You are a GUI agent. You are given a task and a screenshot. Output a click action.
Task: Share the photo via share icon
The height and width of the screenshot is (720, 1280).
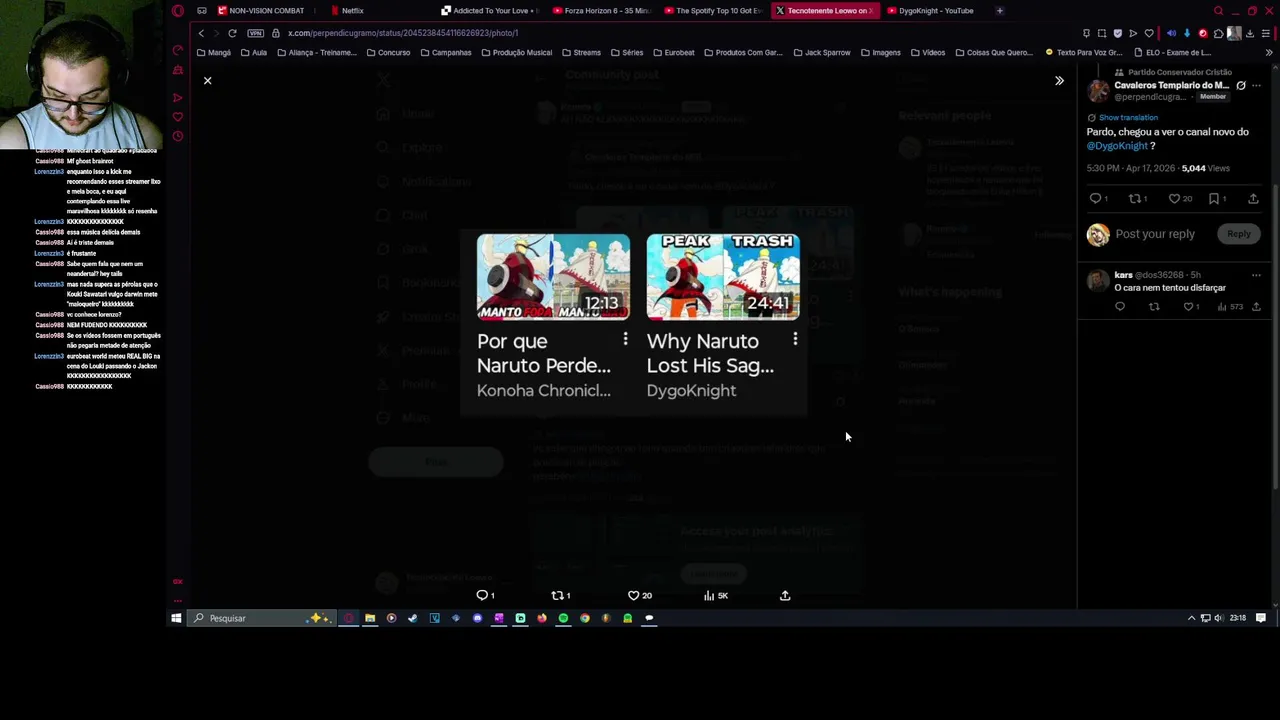785,595
